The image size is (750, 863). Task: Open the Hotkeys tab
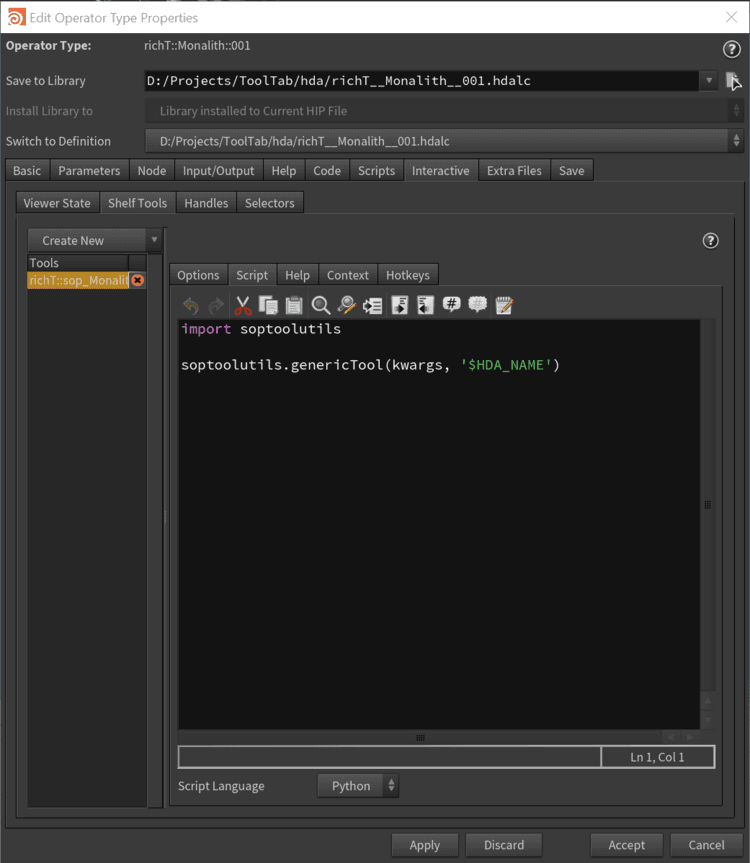(407, 275)
